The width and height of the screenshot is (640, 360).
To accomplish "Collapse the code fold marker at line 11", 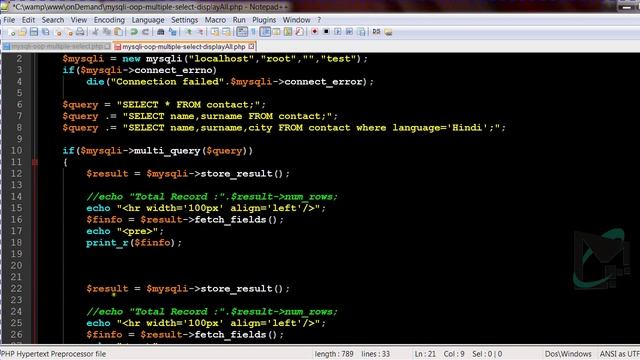I will (x=35, y=162).
